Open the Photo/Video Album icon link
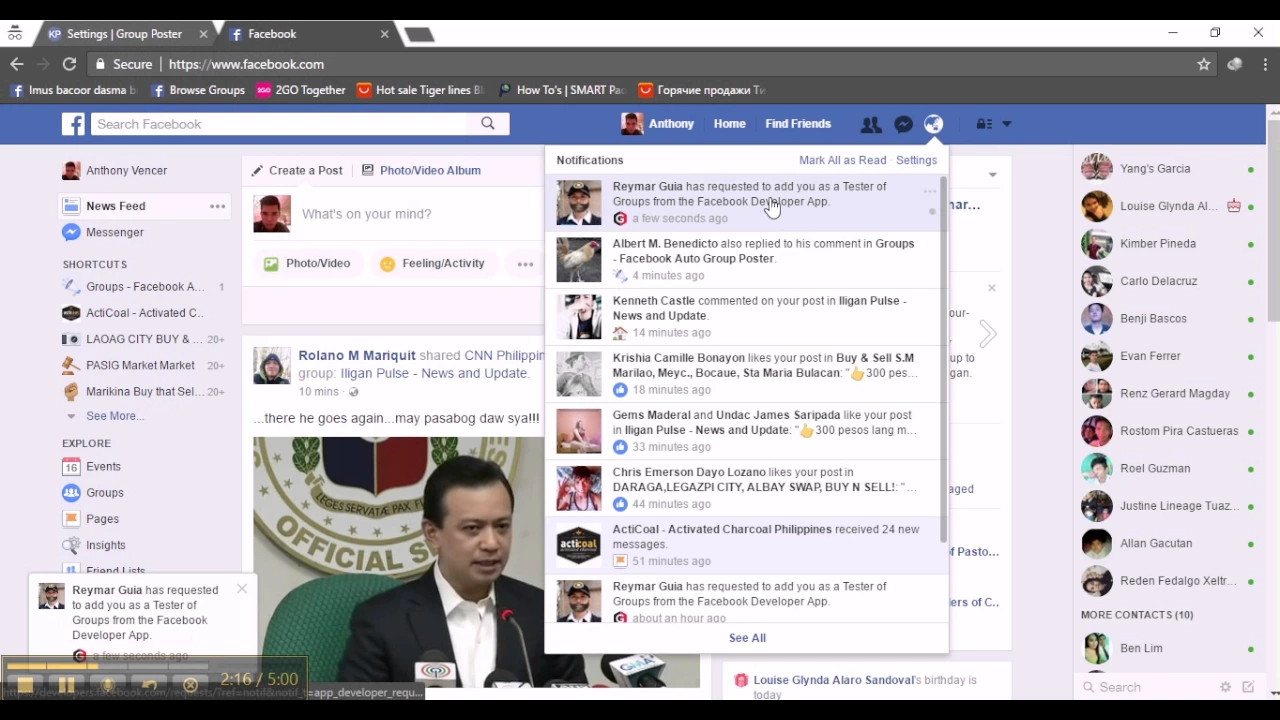 pos(421,170)
